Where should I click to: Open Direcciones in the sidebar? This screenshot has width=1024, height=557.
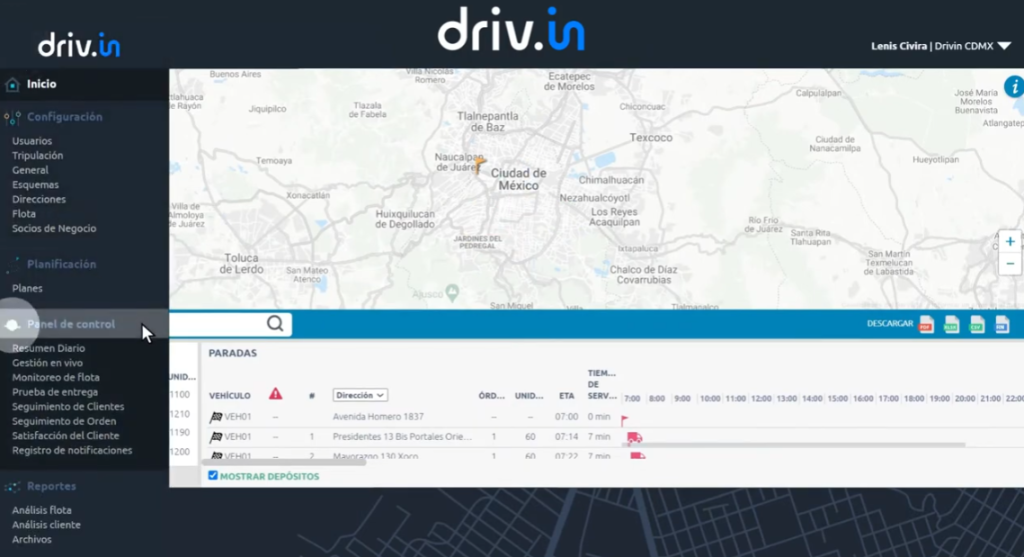[x=39, y=199]
